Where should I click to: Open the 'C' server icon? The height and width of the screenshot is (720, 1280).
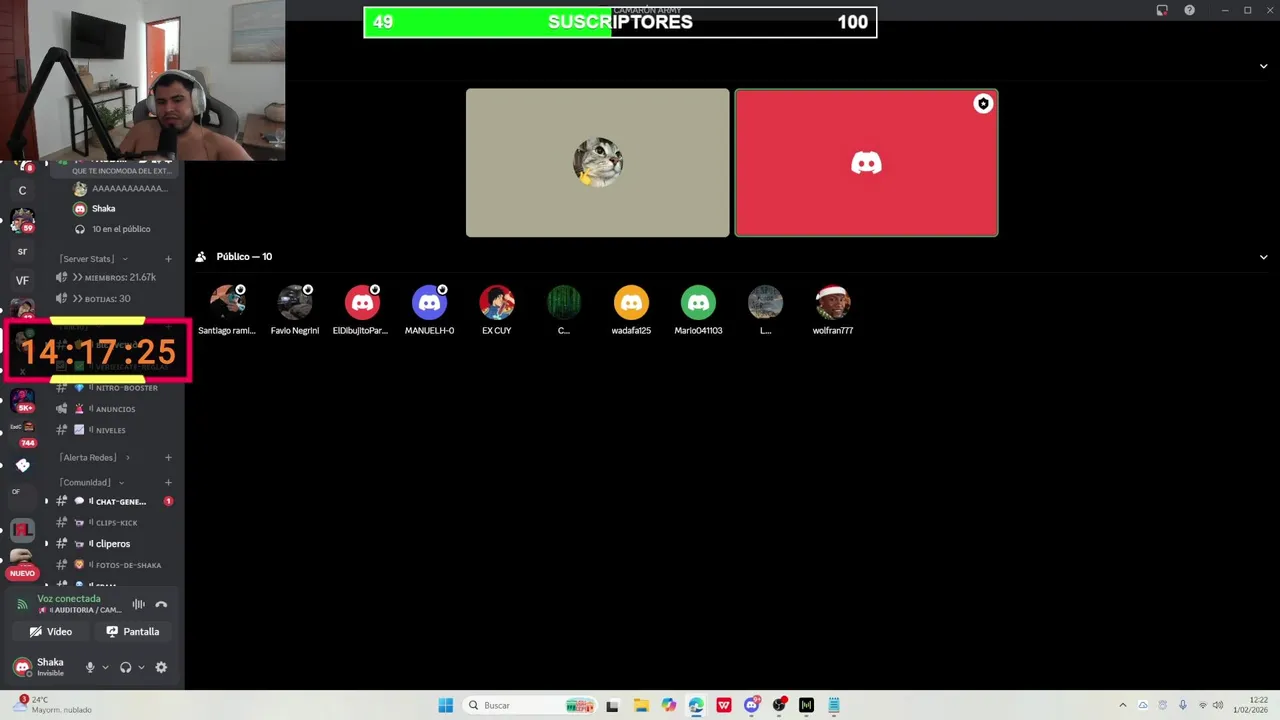tap(22, 190)
